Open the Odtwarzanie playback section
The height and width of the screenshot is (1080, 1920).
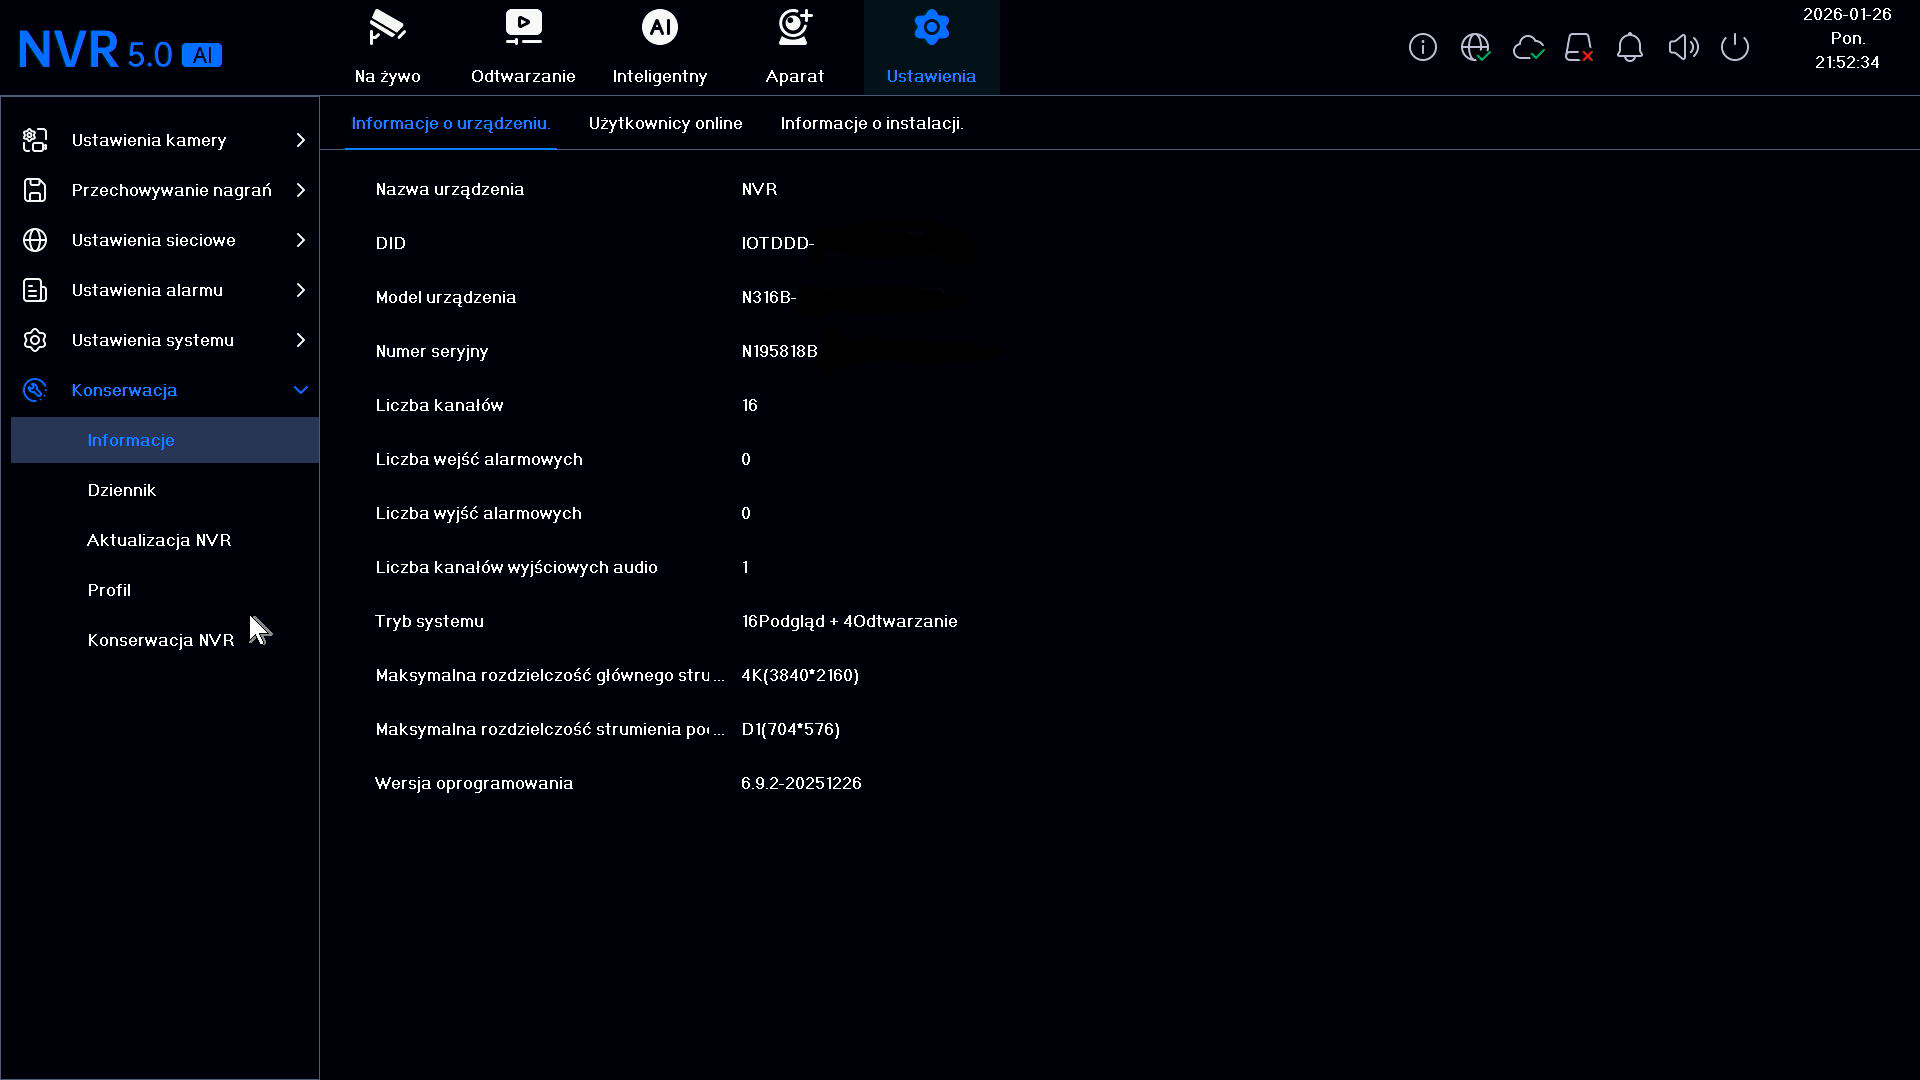coord(523,47)
